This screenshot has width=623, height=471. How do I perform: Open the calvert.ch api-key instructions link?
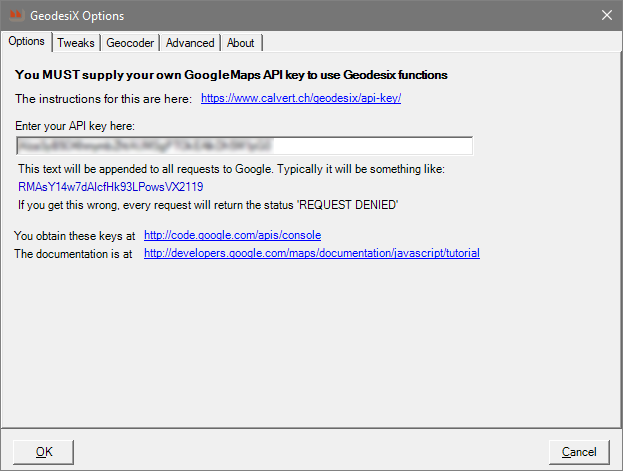click(301, 98)
